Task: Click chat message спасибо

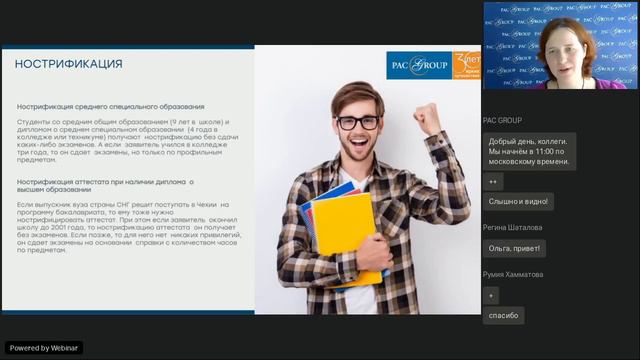Action: 504,316
